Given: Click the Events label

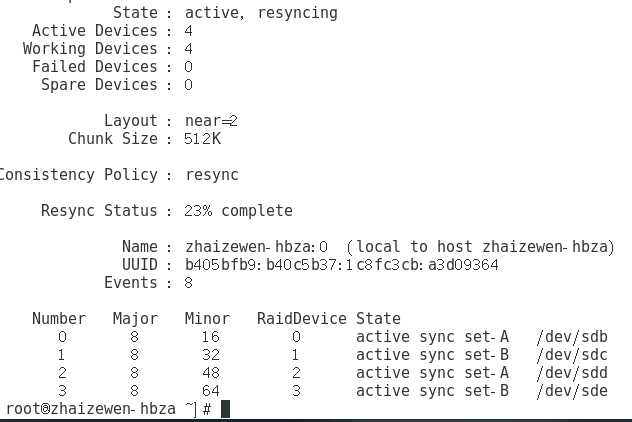Looking at the screenshot, I should 132,283.
